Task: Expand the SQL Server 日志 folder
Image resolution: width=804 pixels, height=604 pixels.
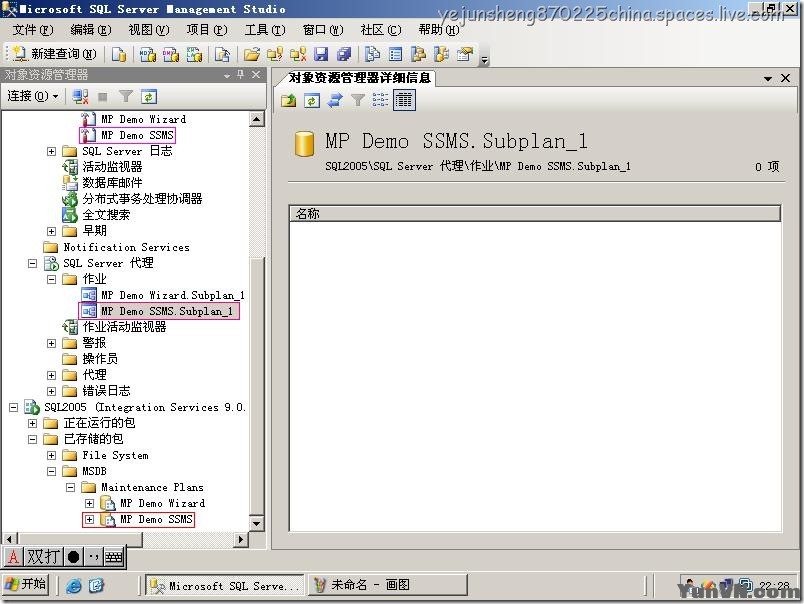Action: coord(51,151)
